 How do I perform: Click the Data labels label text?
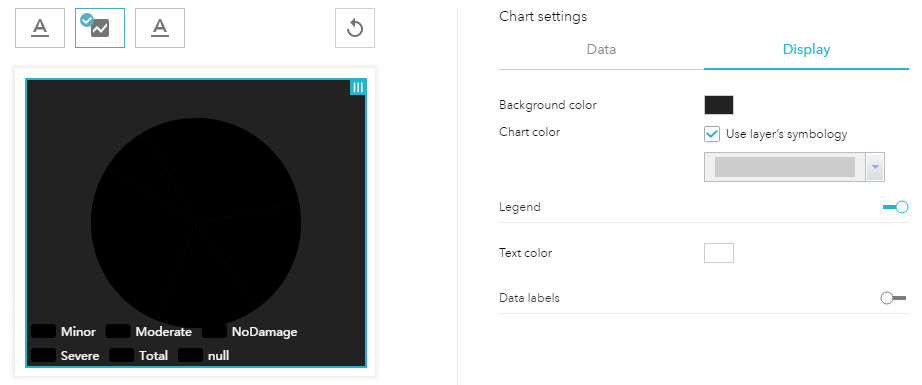[529, 298]
